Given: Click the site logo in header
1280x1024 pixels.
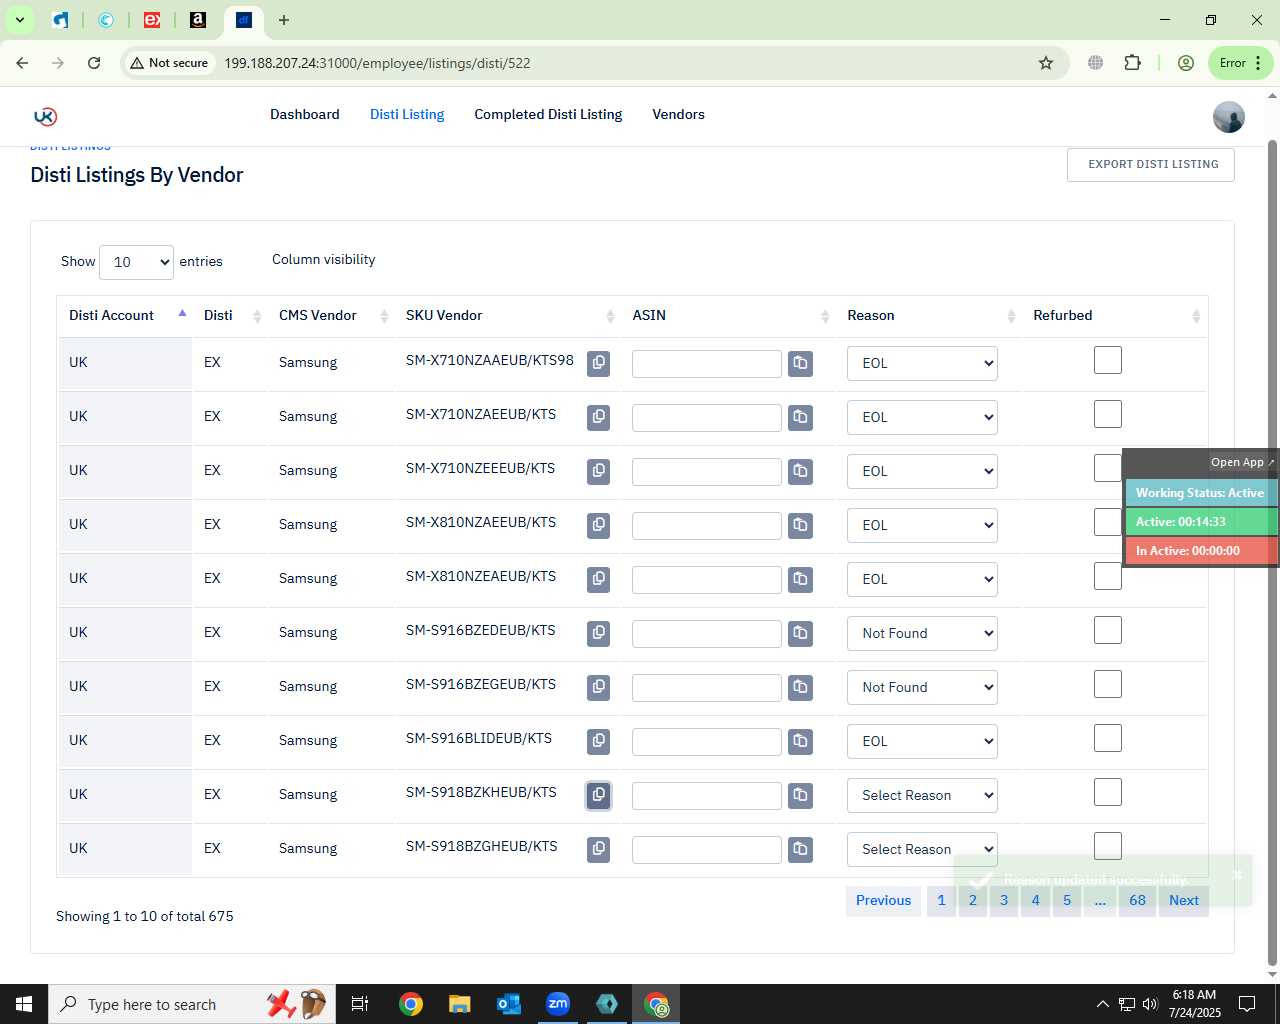Looking at the screenshot, I should pyautogui.click(x=45, y=116).
